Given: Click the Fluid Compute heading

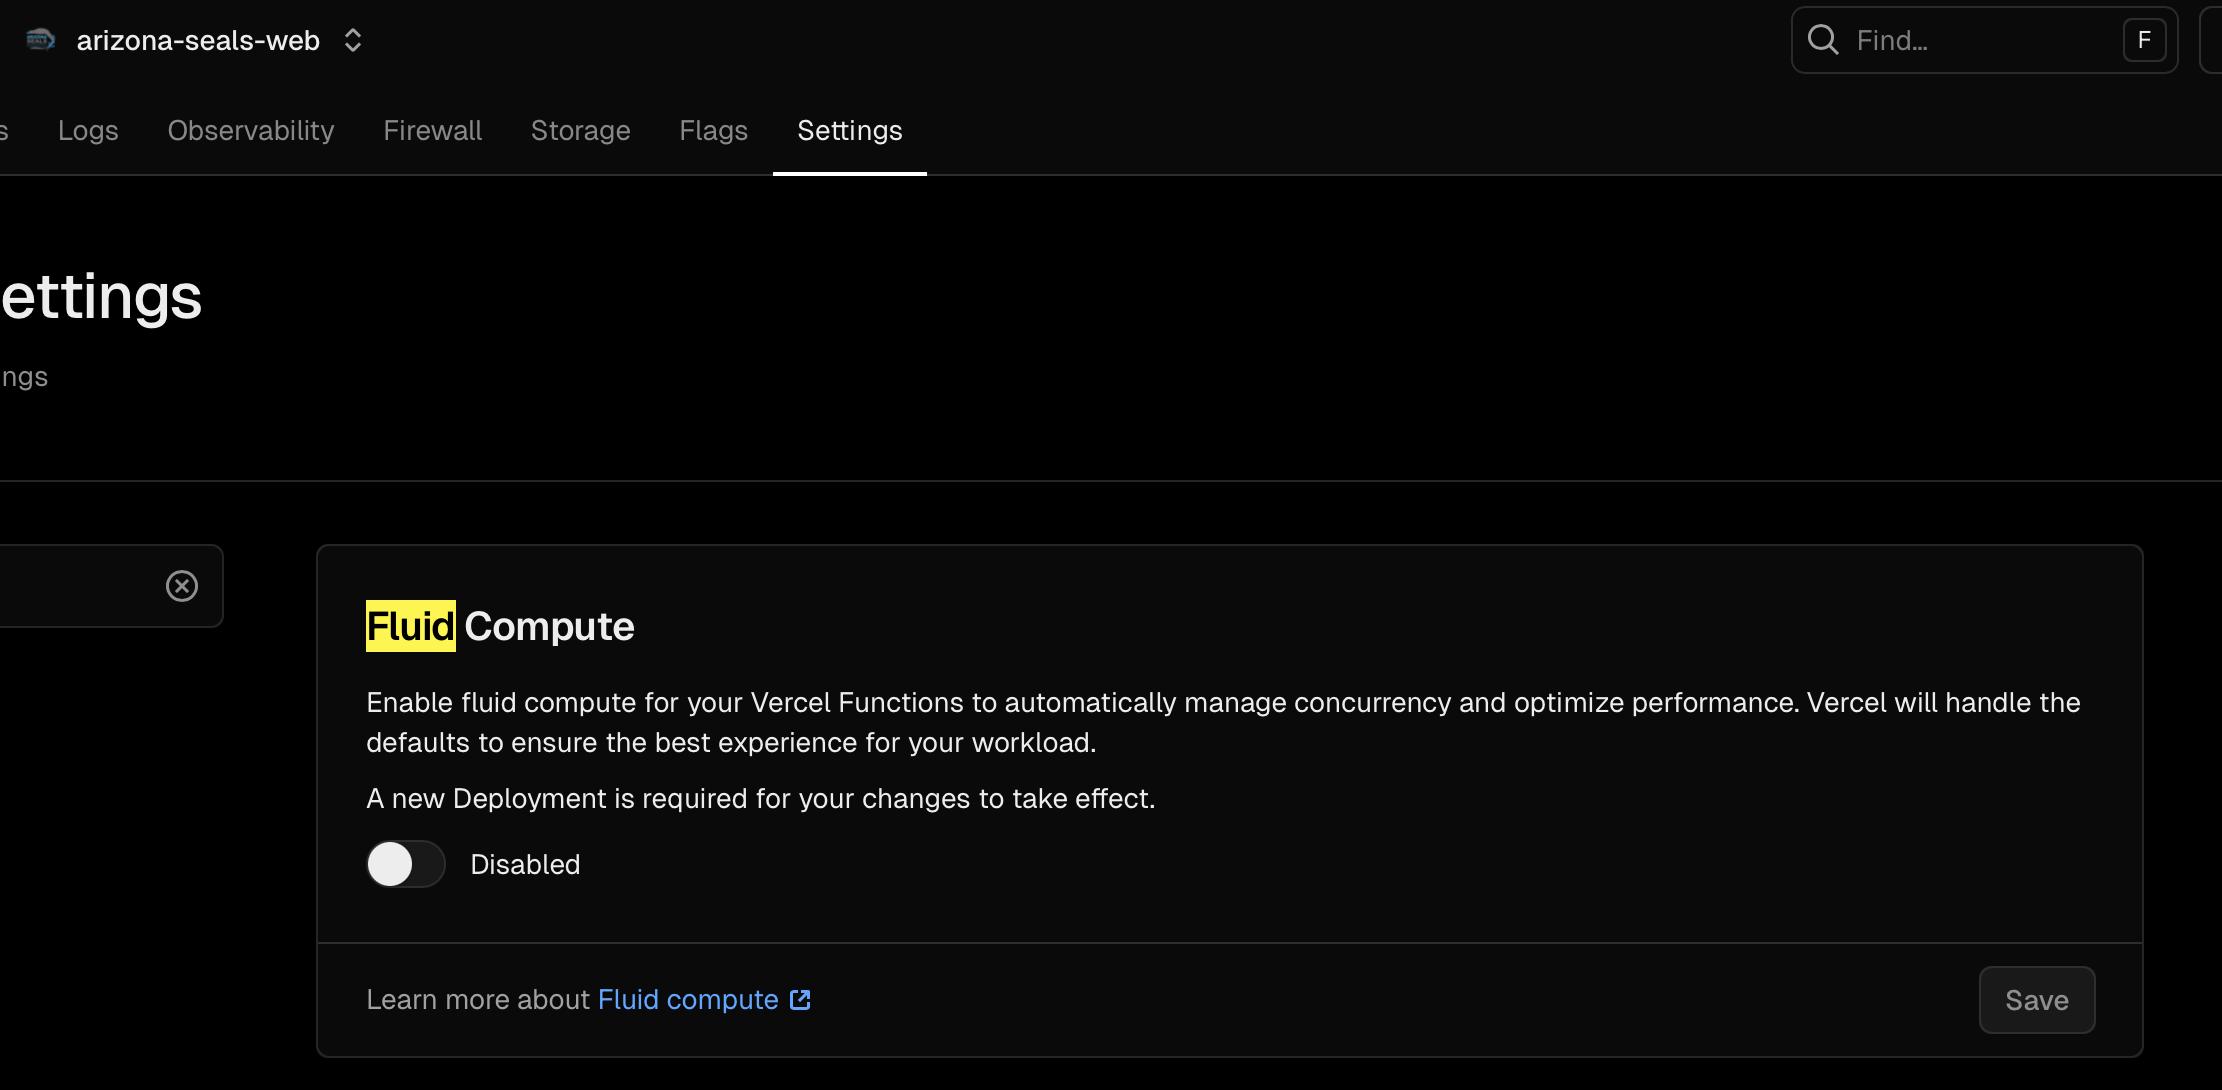Looking at the screenshot, I should pyautogui.click(x=500, y=626).
